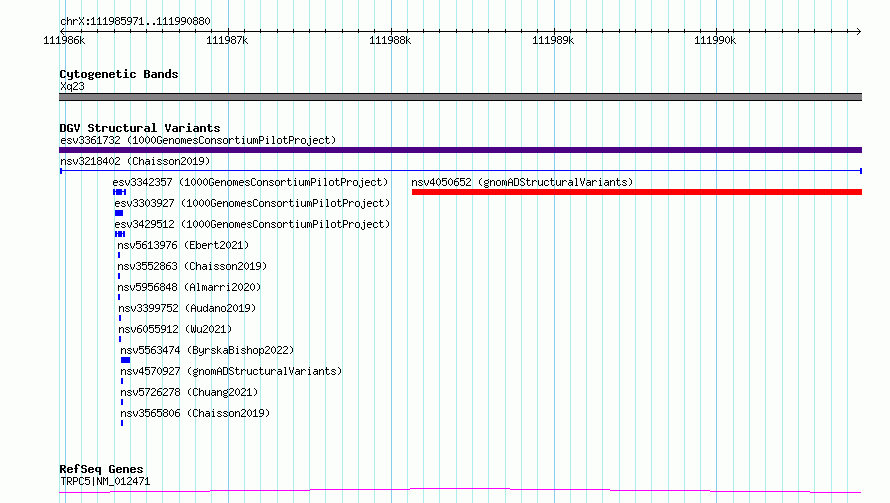Click the chrX:111985971..111990880 region label

pos(135,21)
